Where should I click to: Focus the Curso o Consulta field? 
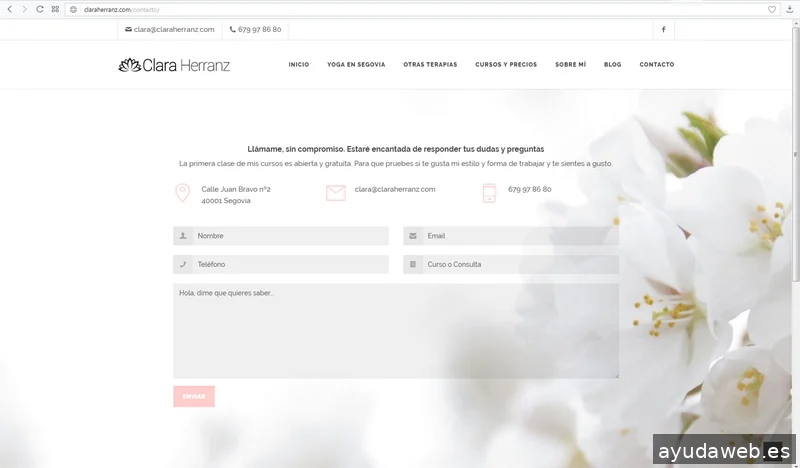511,264
